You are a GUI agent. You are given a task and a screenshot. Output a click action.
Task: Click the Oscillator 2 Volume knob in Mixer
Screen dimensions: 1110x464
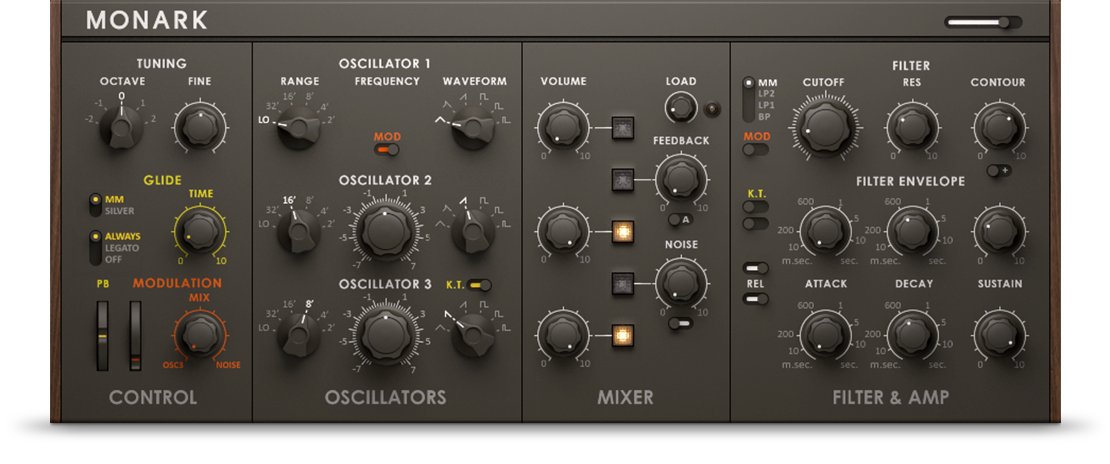[x=563, y=232]
